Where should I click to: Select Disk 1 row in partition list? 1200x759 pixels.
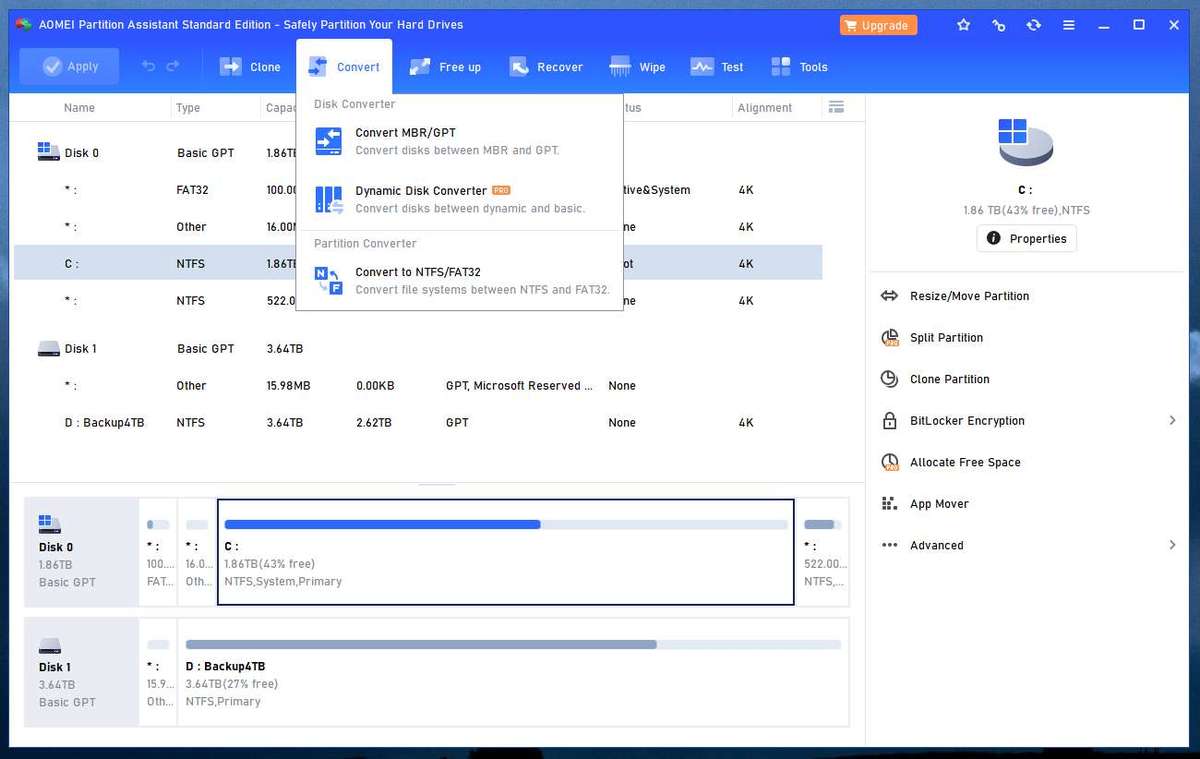[x=418, y=349]
